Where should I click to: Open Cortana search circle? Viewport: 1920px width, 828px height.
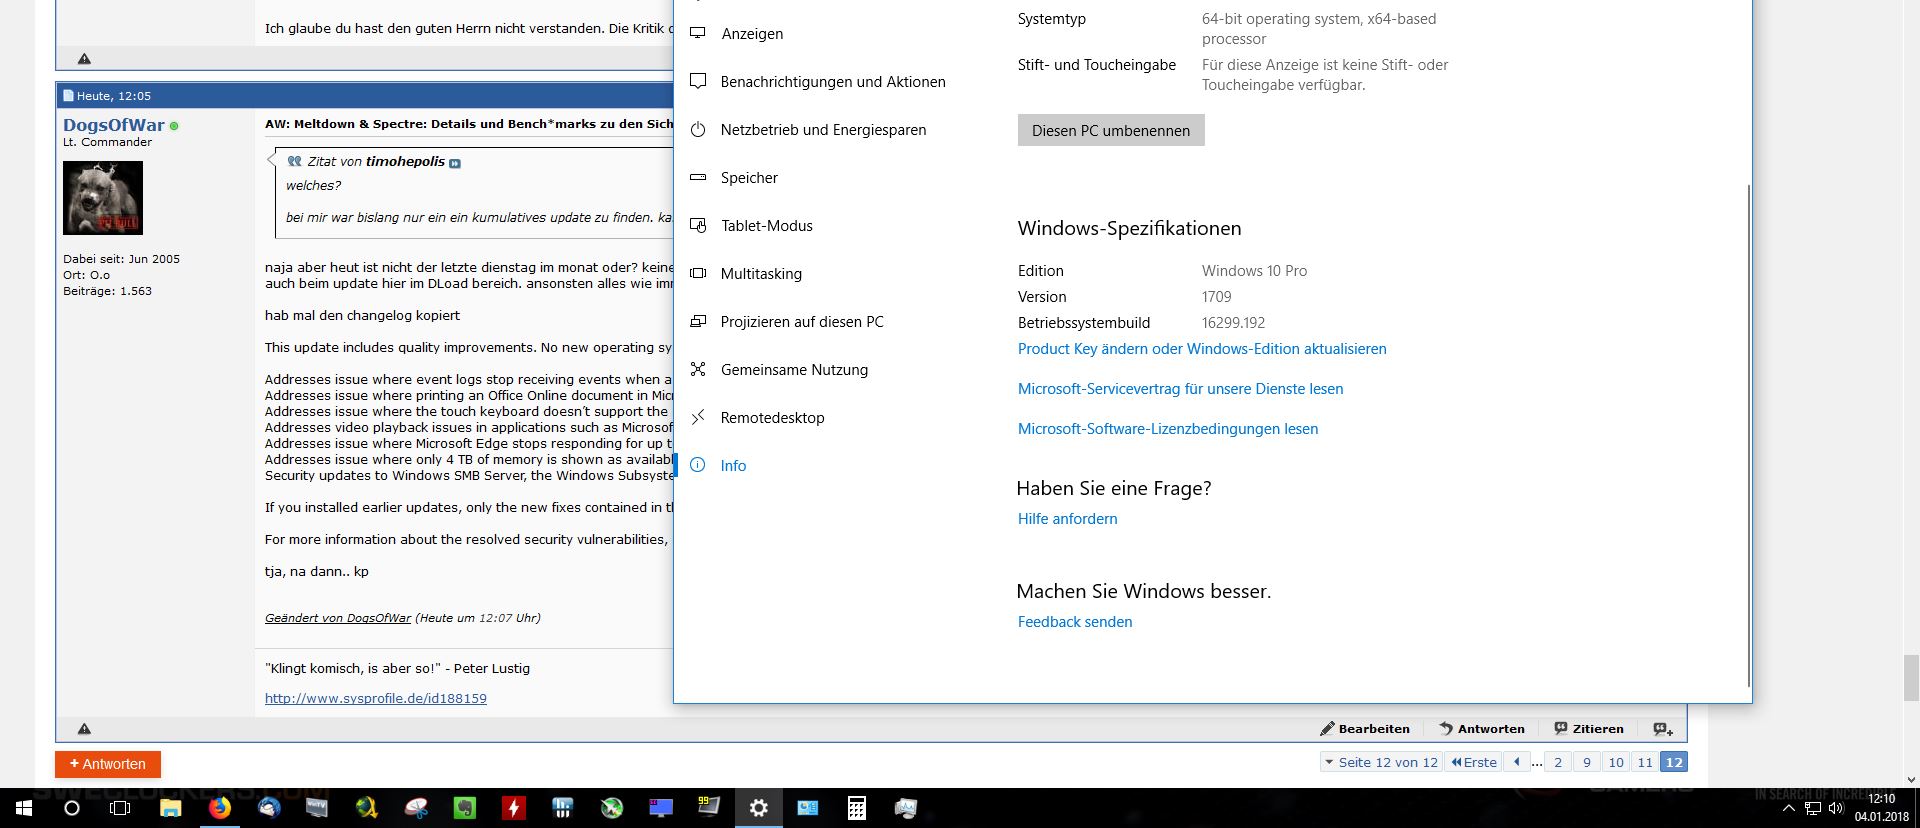coord(72,808)
